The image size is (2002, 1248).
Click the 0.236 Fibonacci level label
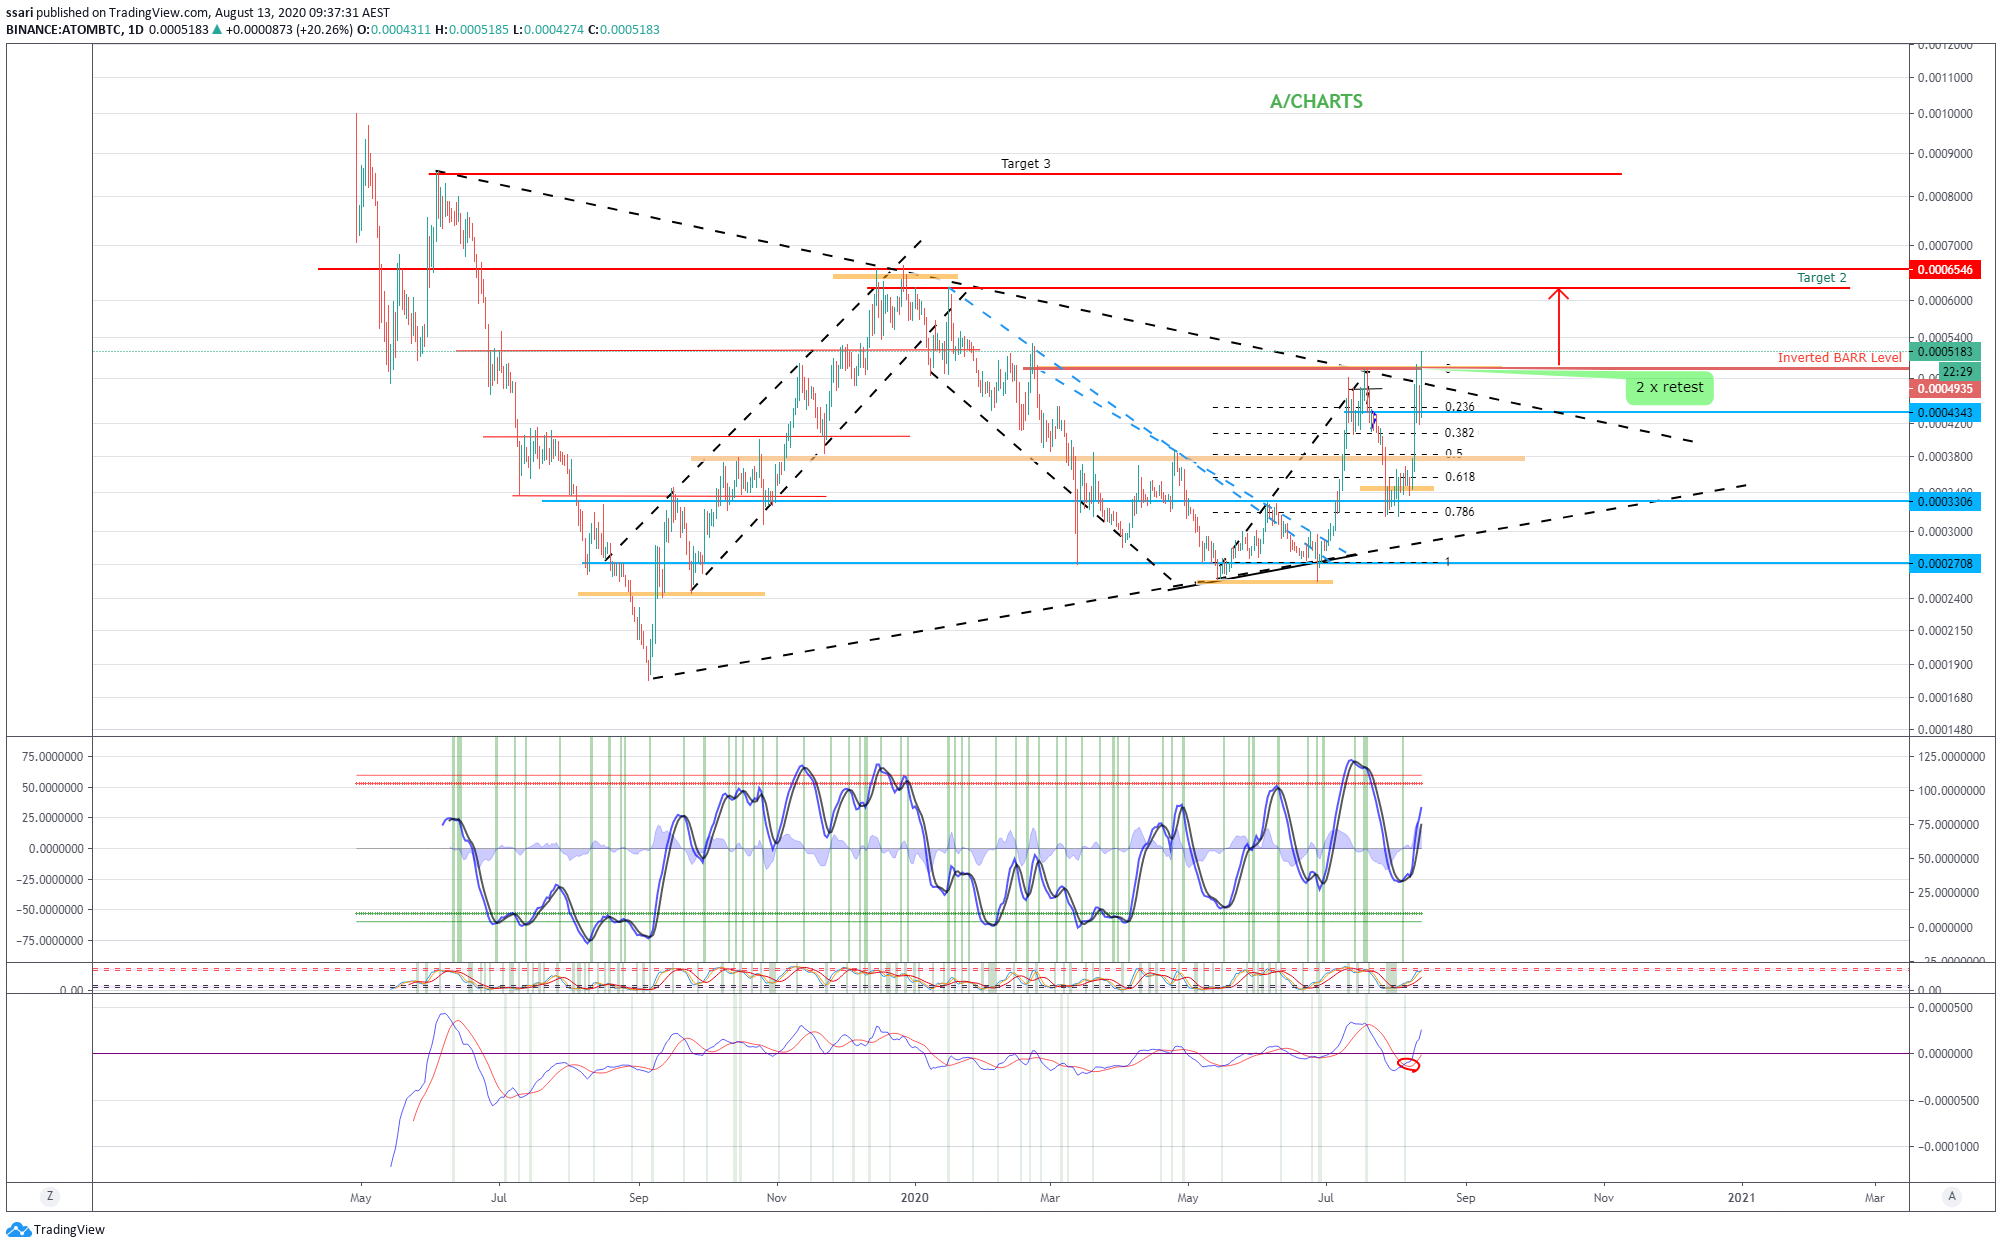1460,407
